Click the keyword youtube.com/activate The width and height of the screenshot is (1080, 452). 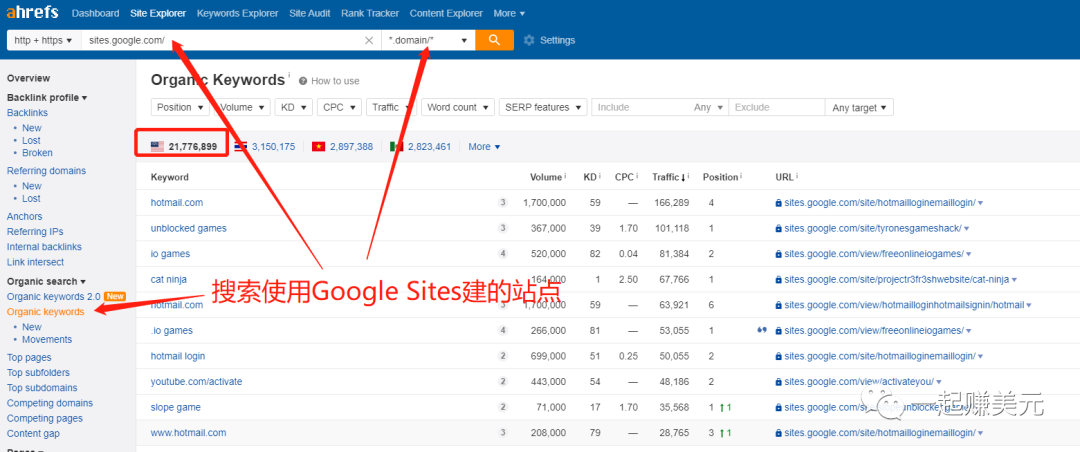click(x=196, y=382)
